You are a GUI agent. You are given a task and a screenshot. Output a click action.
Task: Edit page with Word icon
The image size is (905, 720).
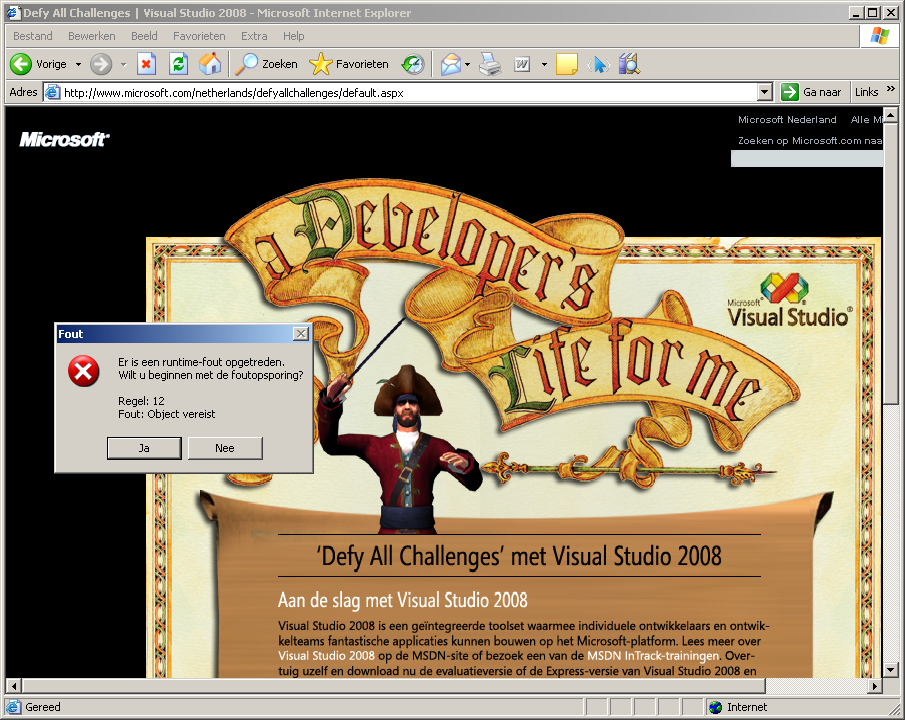click(x=522, y=64)
